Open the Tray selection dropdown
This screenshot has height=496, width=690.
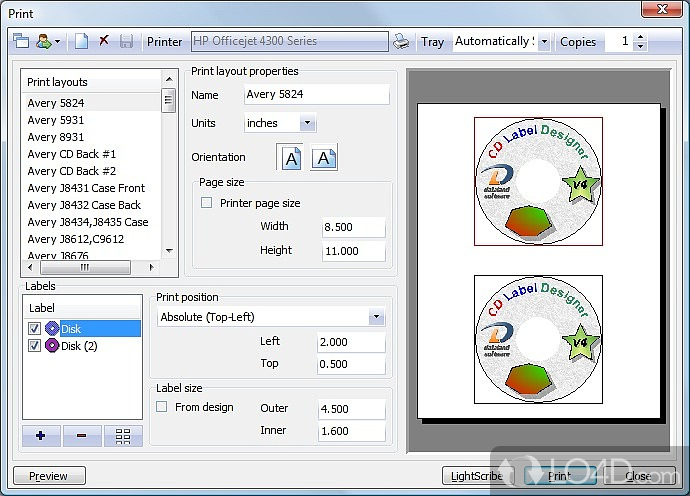tap(543, 42)
